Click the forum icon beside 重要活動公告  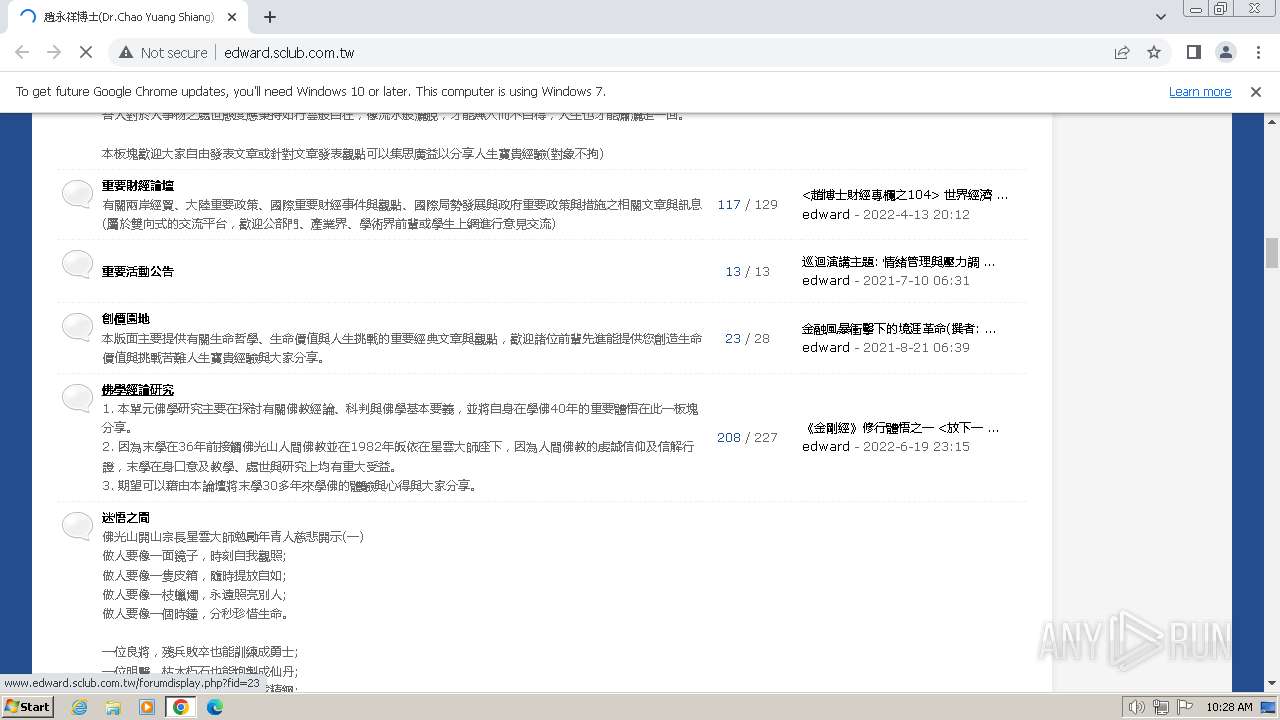[77, 264]
